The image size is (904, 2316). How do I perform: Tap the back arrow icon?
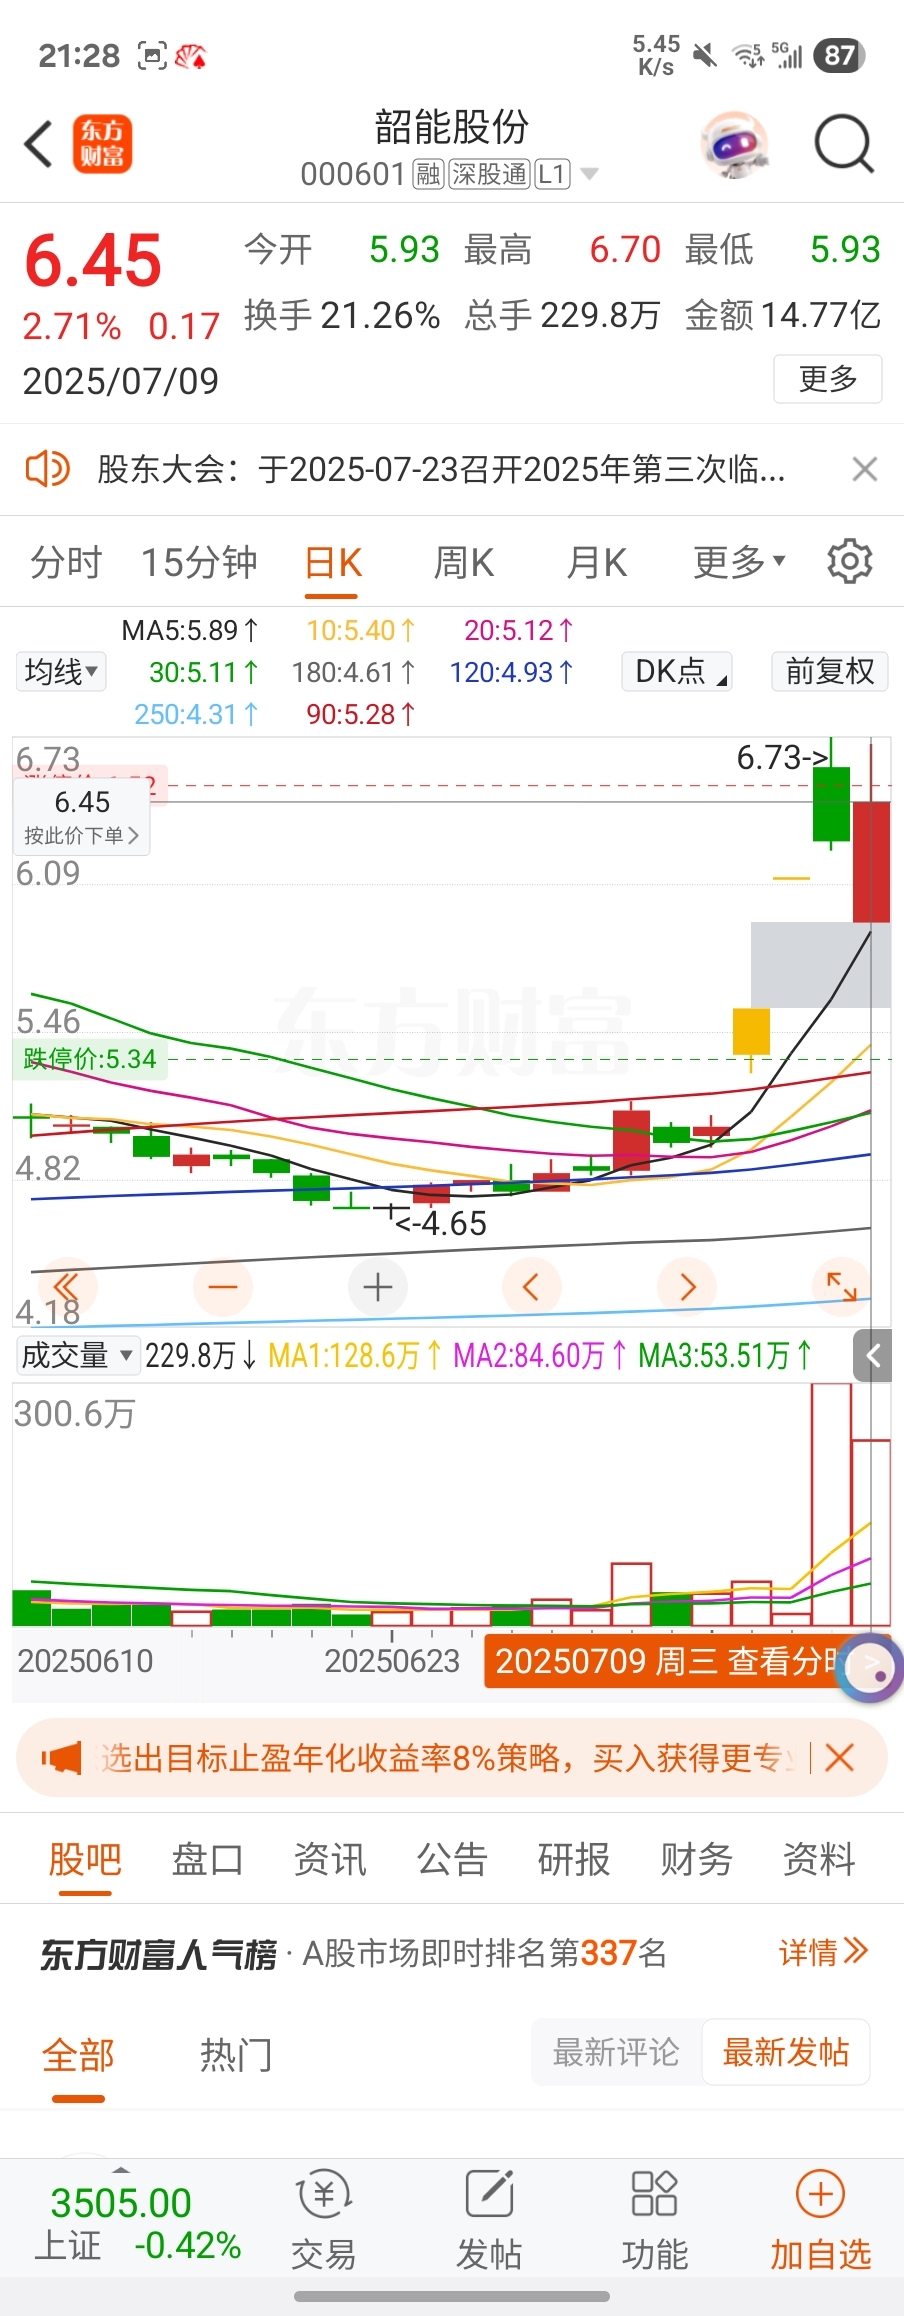(x=38, y=144)
